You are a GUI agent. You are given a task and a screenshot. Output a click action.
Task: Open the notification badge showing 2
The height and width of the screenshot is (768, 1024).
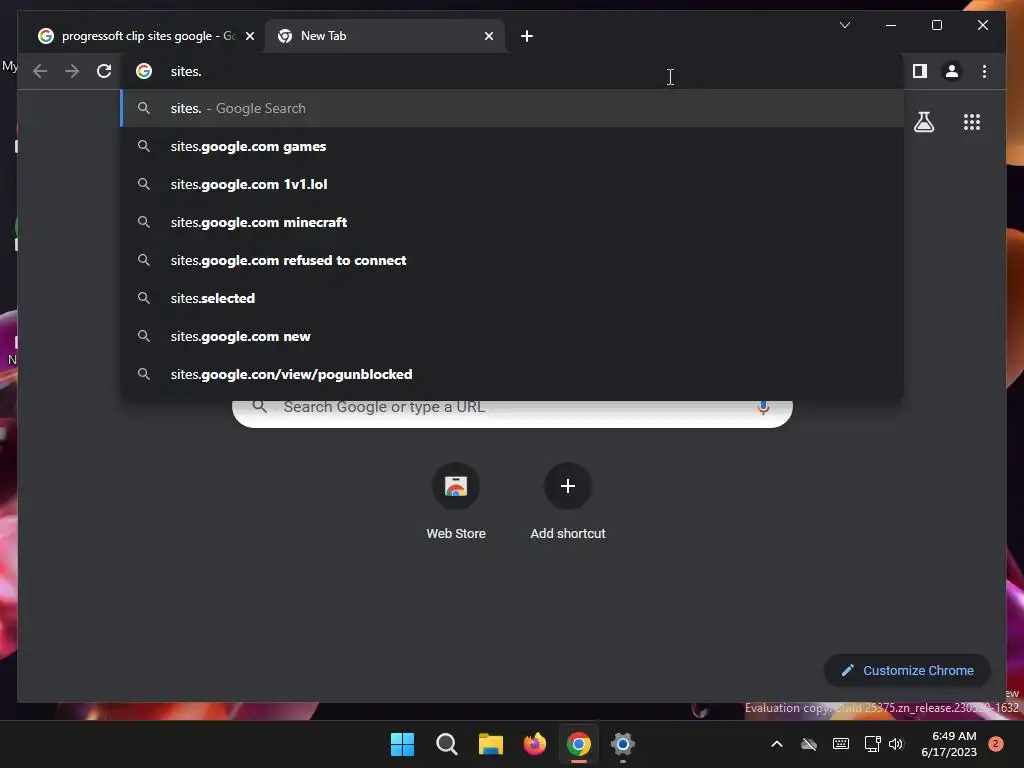[995, 744]
